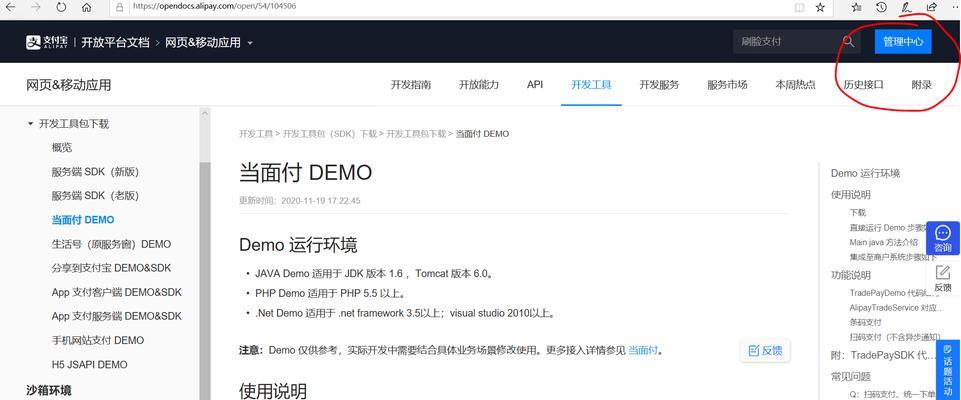This screenshot has height=400, width=961.
Task: Click the share page icon
Action: 932,7
